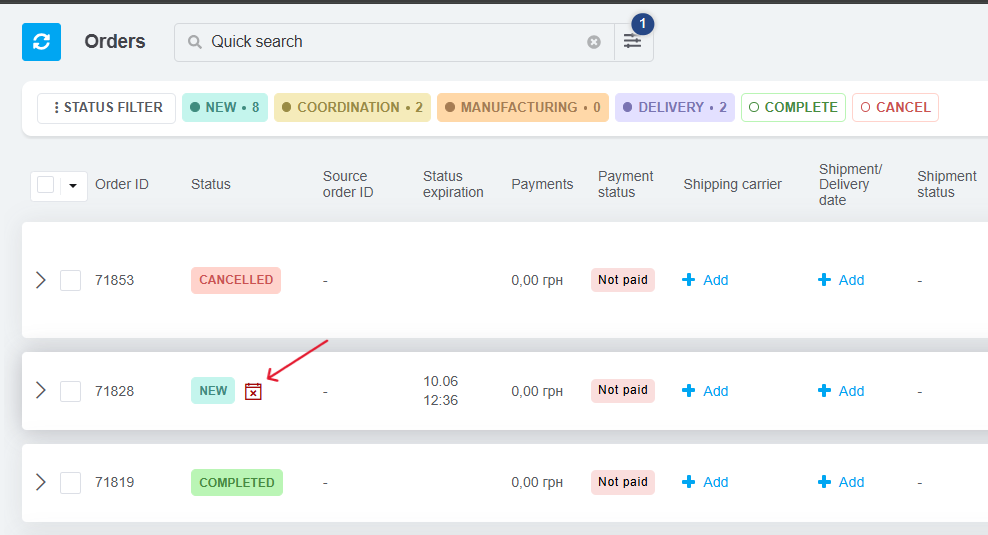Viewport: 988px width, 535px height.
Task: Click the Shipment/Delivery date column header
Action: point(850,185)
